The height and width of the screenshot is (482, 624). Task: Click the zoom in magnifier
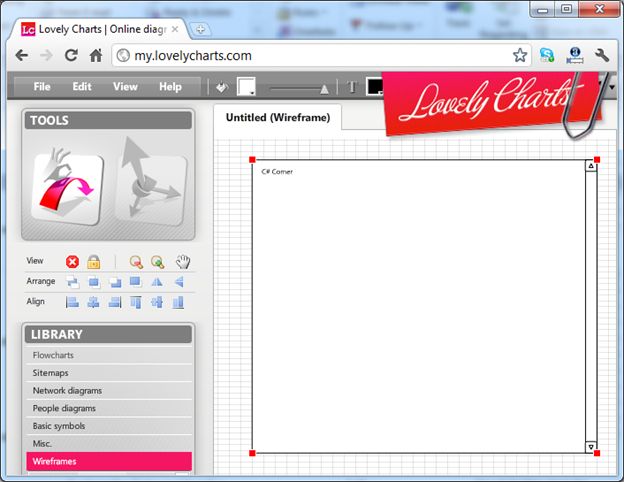tap(158, 262)
